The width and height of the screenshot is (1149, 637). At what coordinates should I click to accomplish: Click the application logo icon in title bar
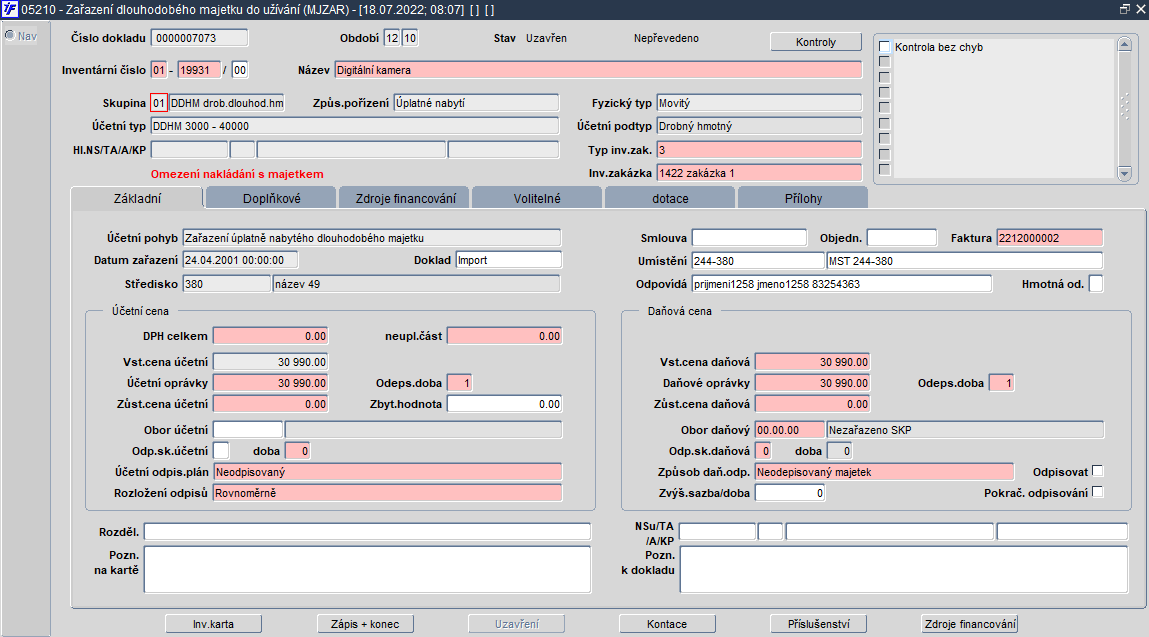[10, 9]
